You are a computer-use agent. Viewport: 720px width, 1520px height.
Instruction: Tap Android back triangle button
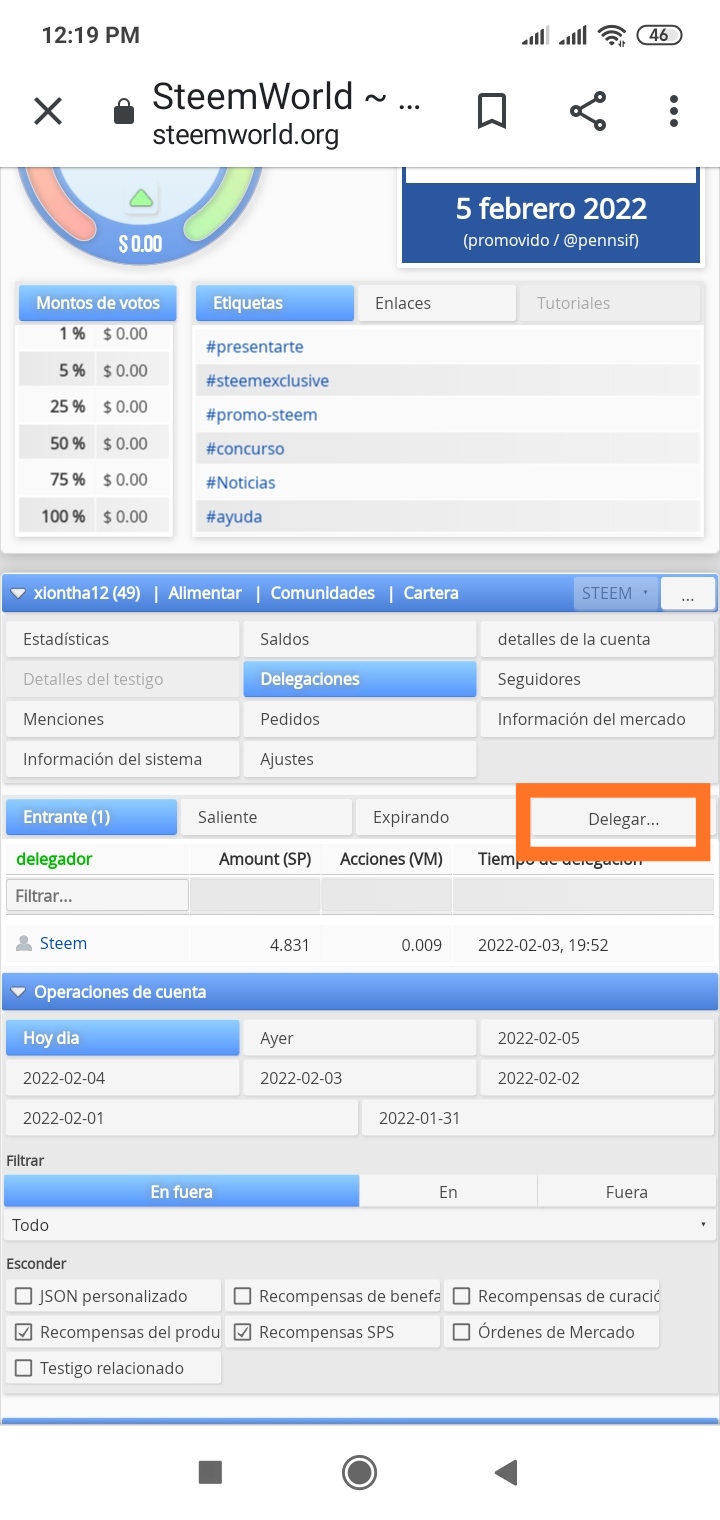[506, 1471]
